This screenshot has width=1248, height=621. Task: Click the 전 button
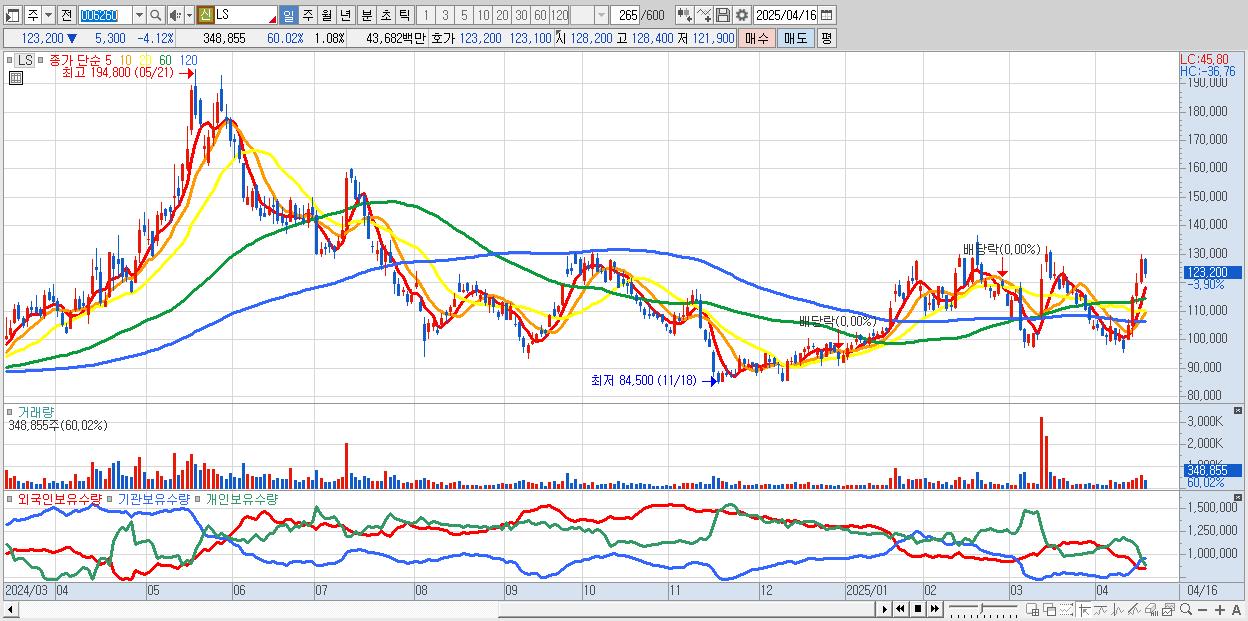(66, 15)
